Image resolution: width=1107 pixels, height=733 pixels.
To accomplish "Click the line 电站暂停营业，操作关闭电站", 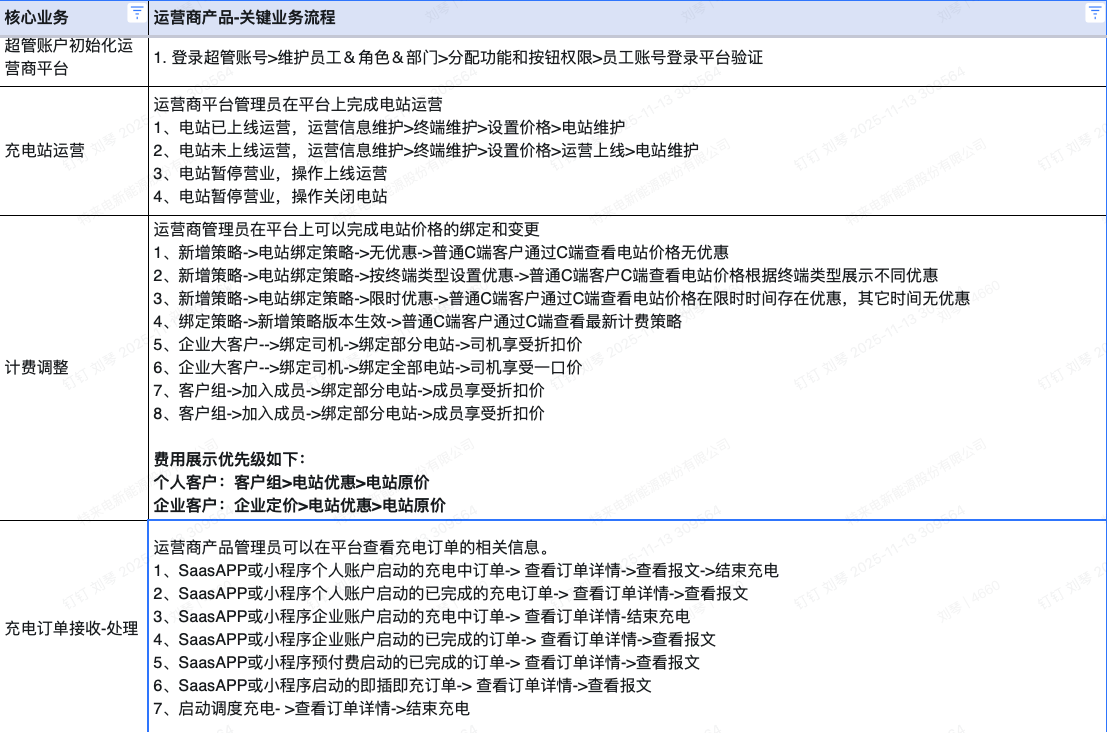I will point(270,196).
